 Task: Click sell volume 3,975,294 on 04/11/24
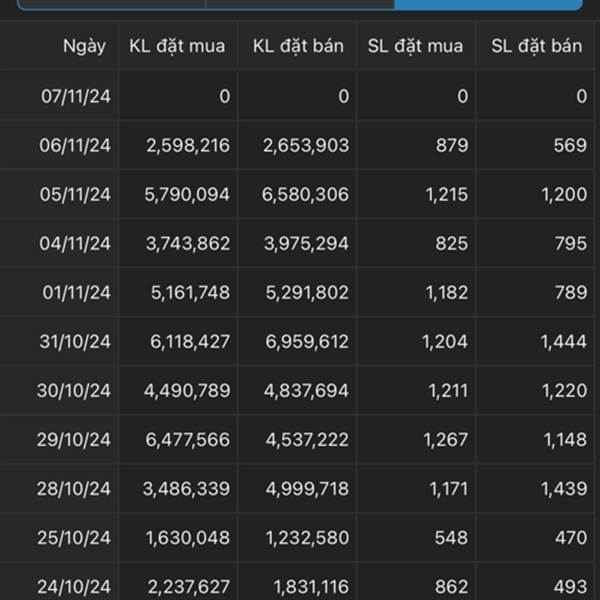point(306,243)
